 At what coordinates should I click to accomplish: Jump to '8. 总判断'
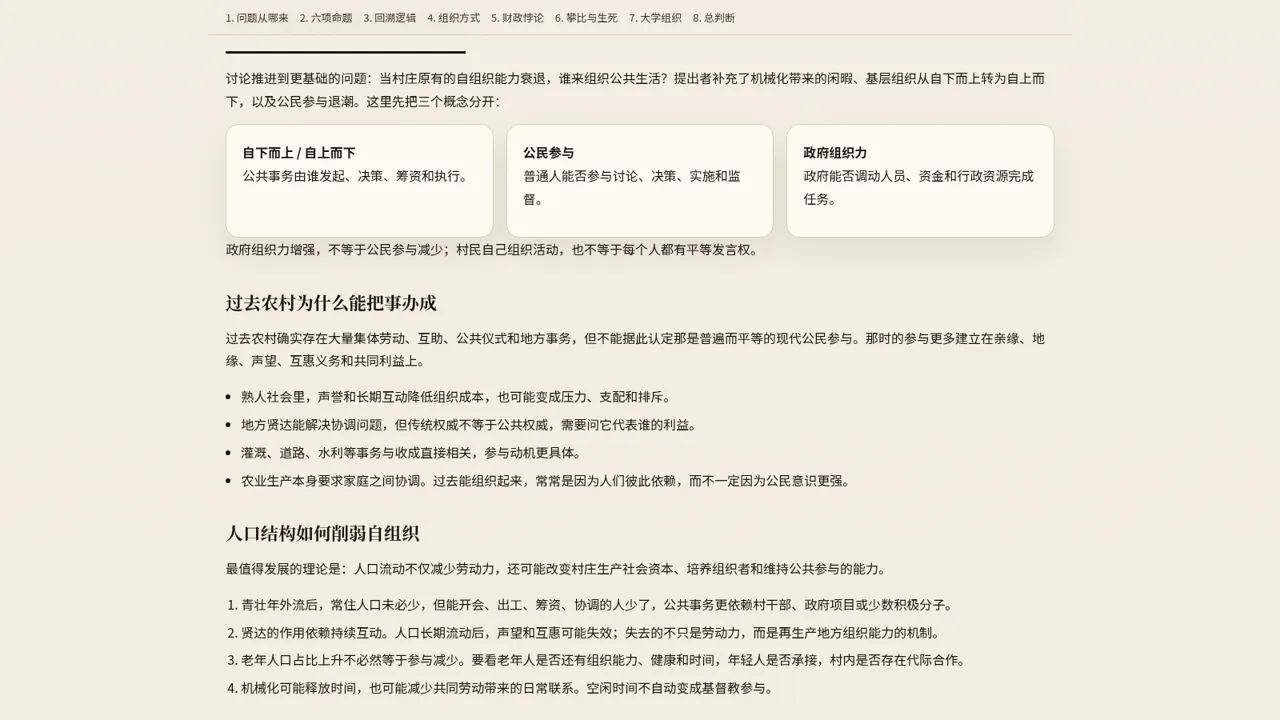[714, 18]
